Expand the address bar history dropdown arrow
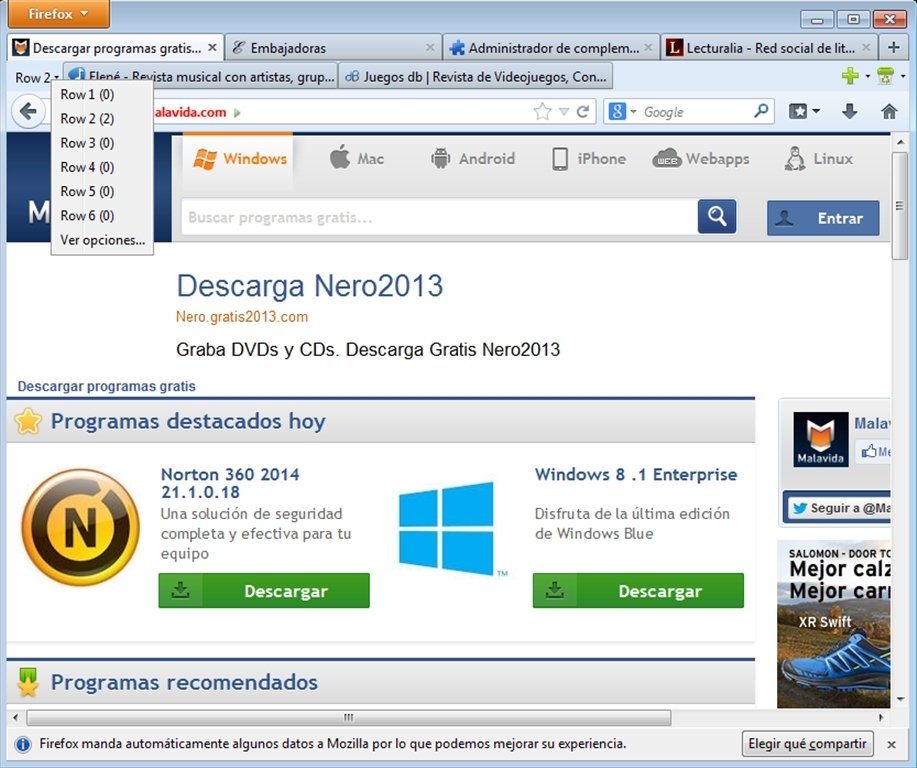 (x=563, y=111)
